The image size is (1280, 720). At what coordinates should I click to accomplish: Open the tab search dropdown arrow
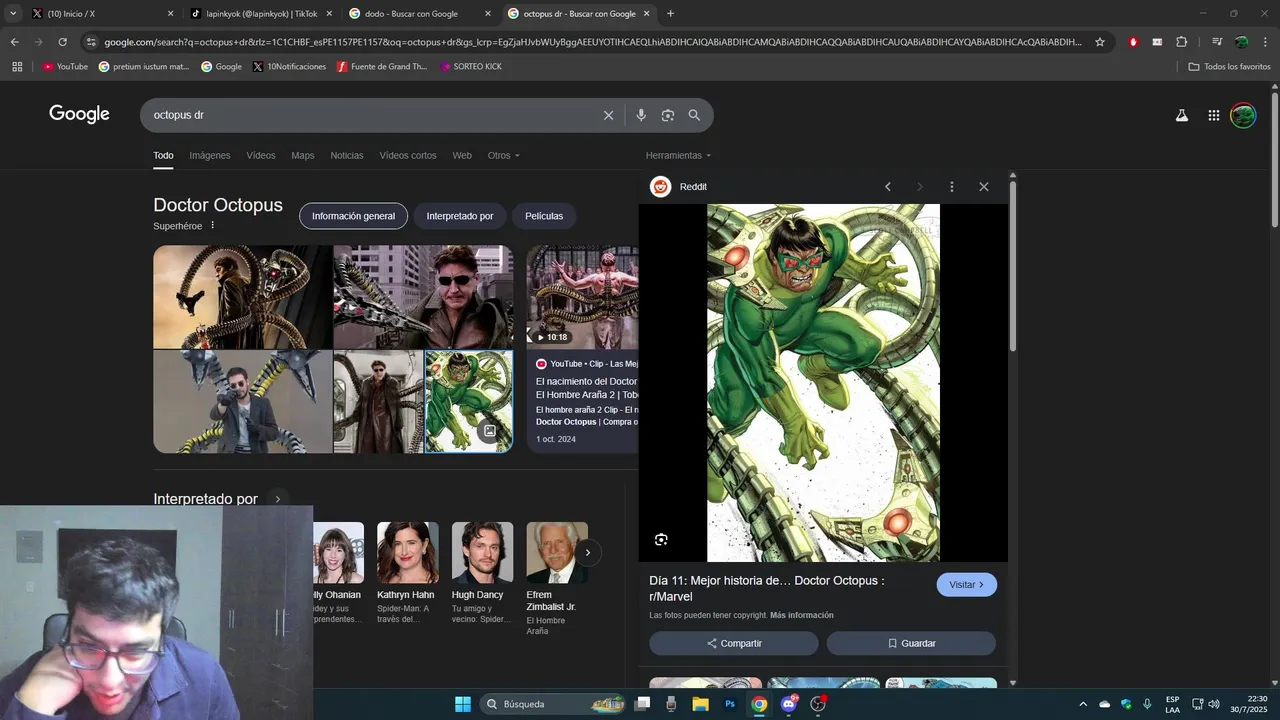13,14
